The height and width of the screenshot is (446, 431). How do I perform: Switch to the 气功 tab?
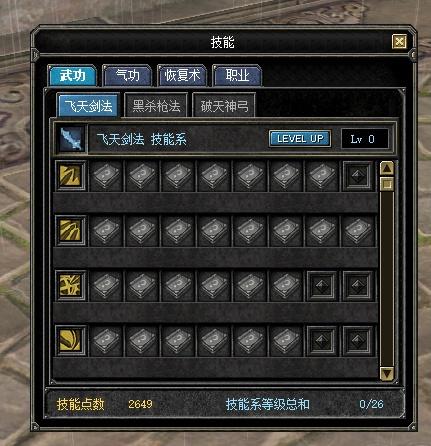coord(127,76)
